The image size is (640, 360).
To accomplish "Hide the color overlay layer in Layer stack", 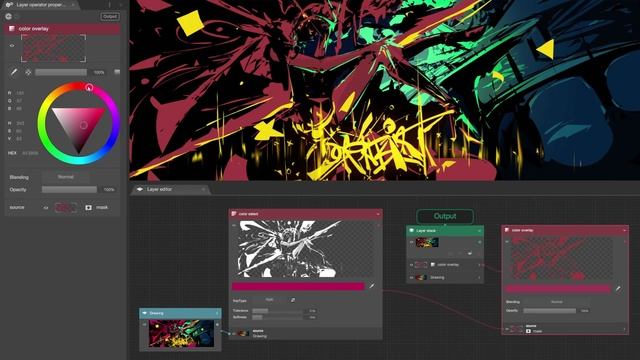I will click(411, 265).
